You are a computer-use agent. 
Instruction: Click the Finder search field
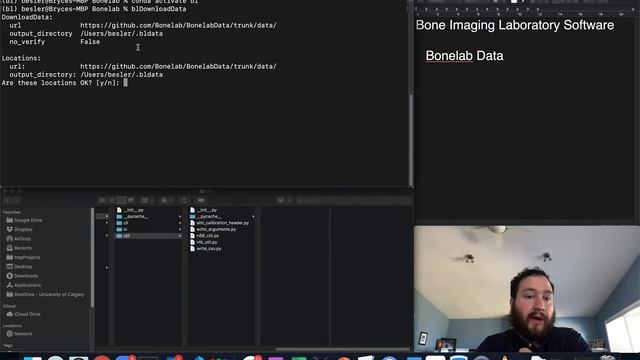[353, 200]
